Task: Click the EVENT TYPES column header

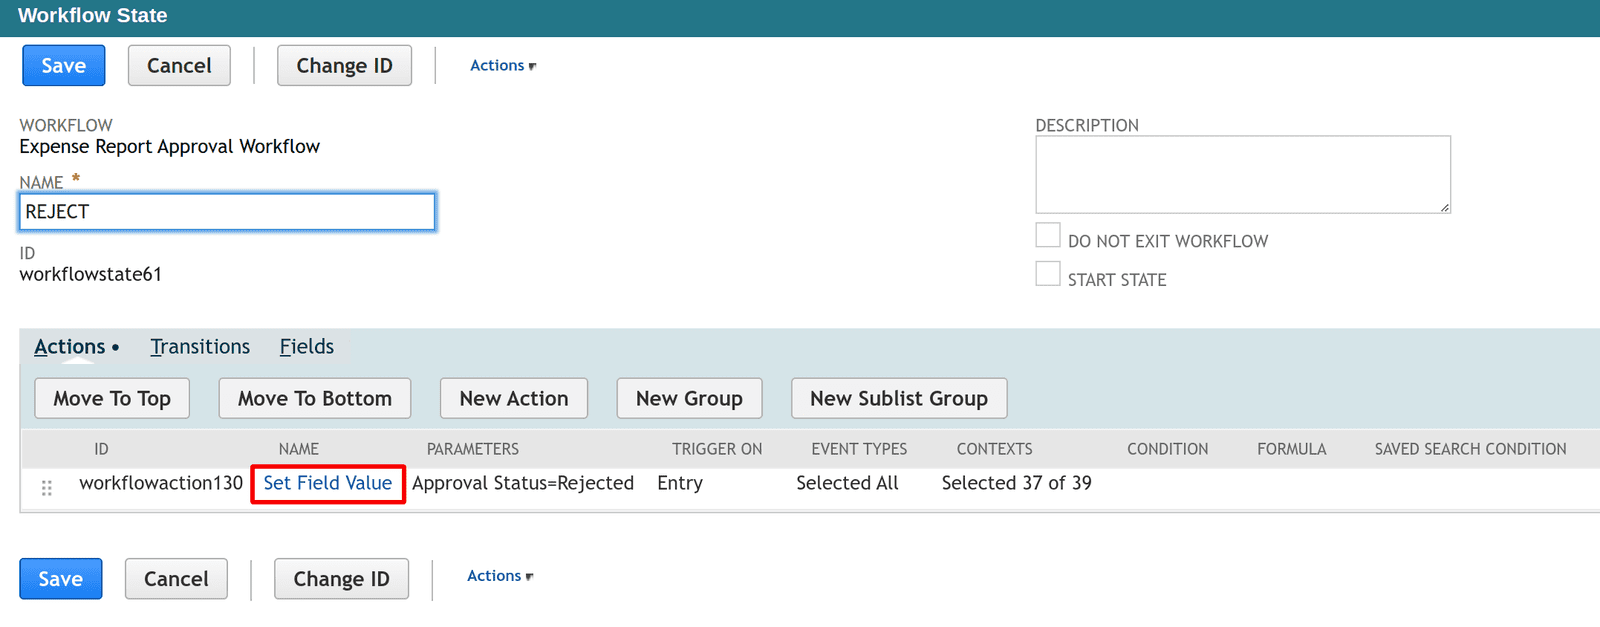Action: (x=859, y=449)
